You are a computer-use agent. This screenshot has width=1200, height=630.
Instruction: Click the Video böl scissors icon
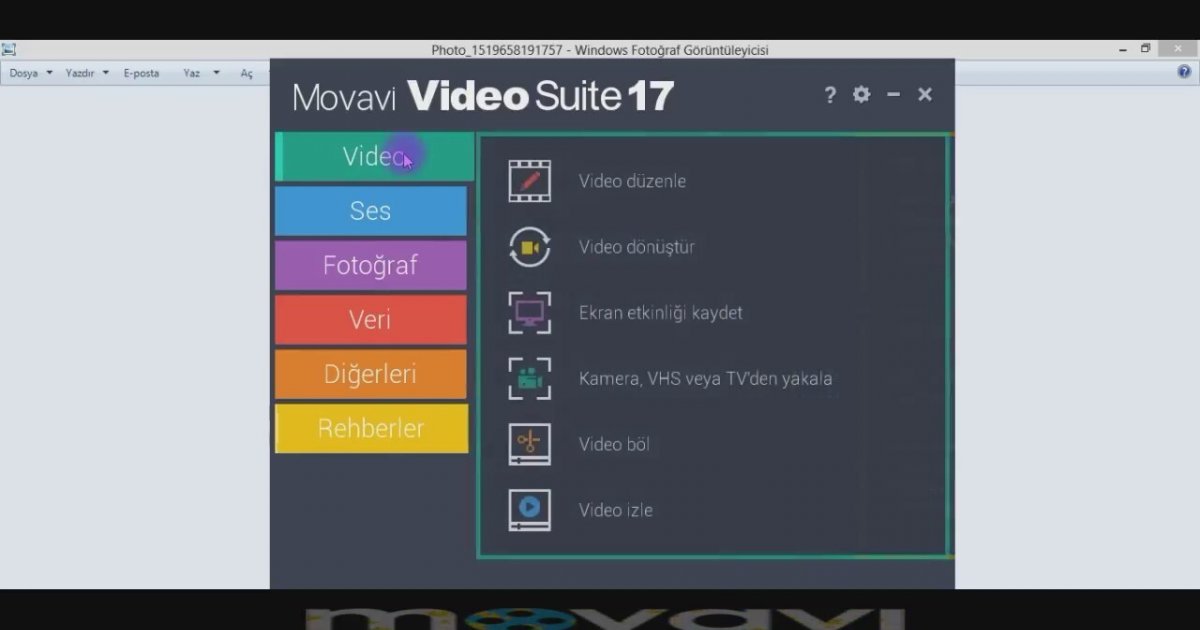point(529,444)
